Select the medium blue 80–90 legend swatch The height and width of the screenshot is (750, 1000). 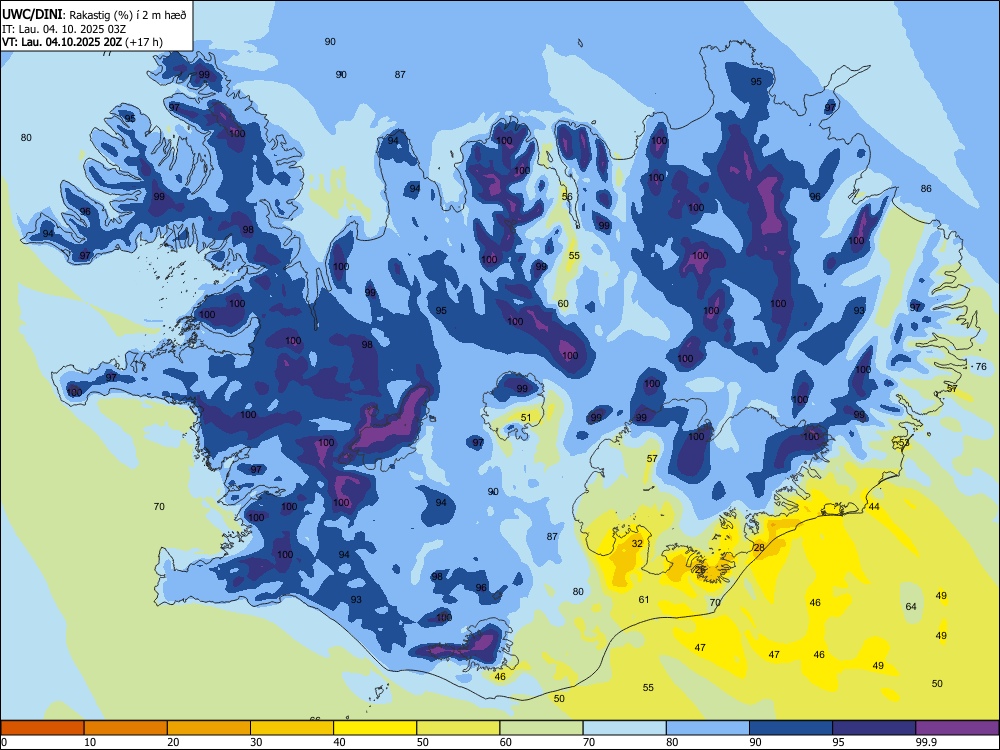[707, 728]
